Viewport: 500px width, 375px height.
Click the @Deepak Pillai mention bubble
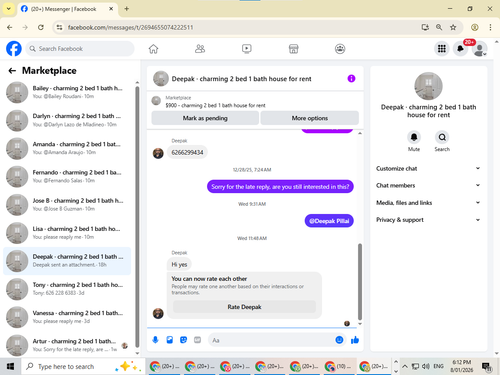329,221
